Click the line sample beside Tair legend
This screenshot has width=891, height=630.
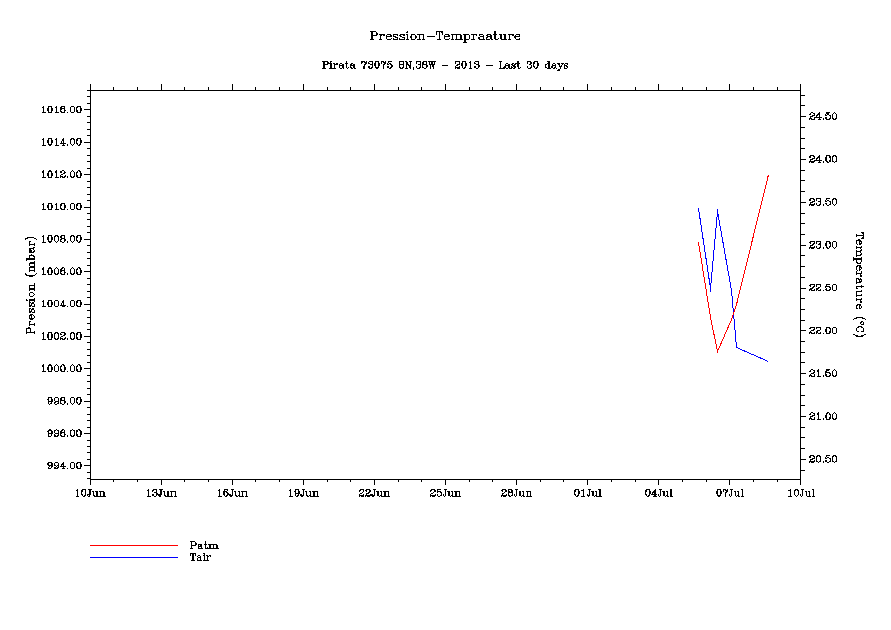coord(133,557)
